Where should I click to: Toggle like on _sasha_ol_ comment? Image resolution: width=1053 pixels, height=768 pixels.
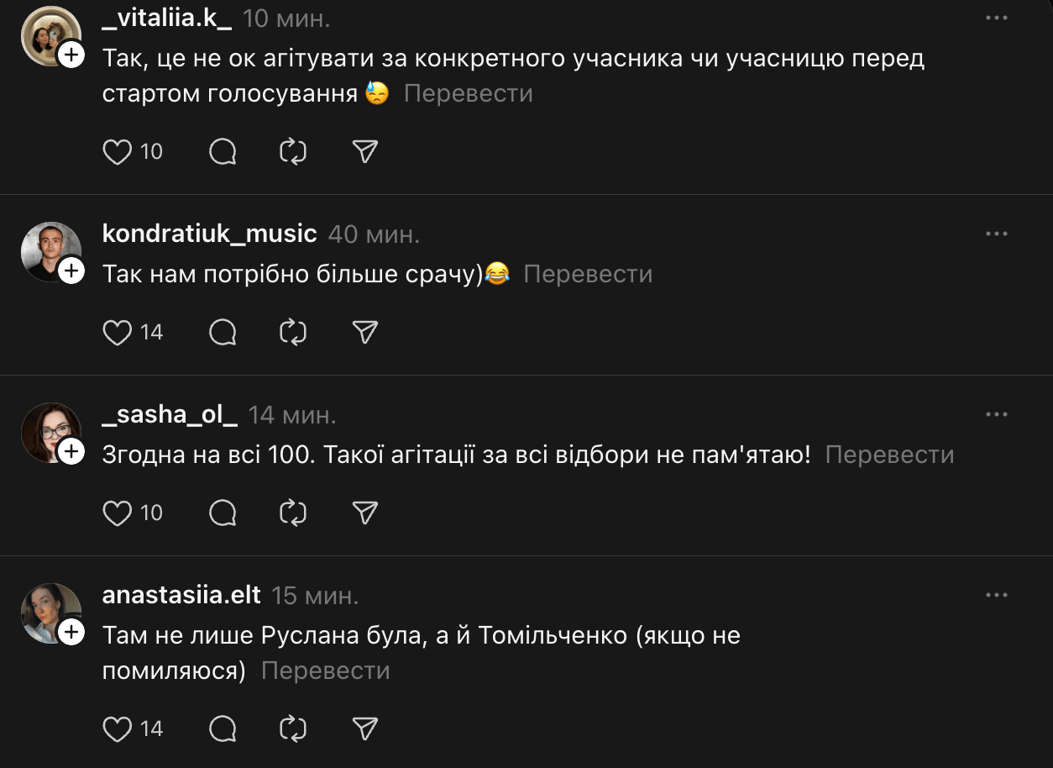118,513
